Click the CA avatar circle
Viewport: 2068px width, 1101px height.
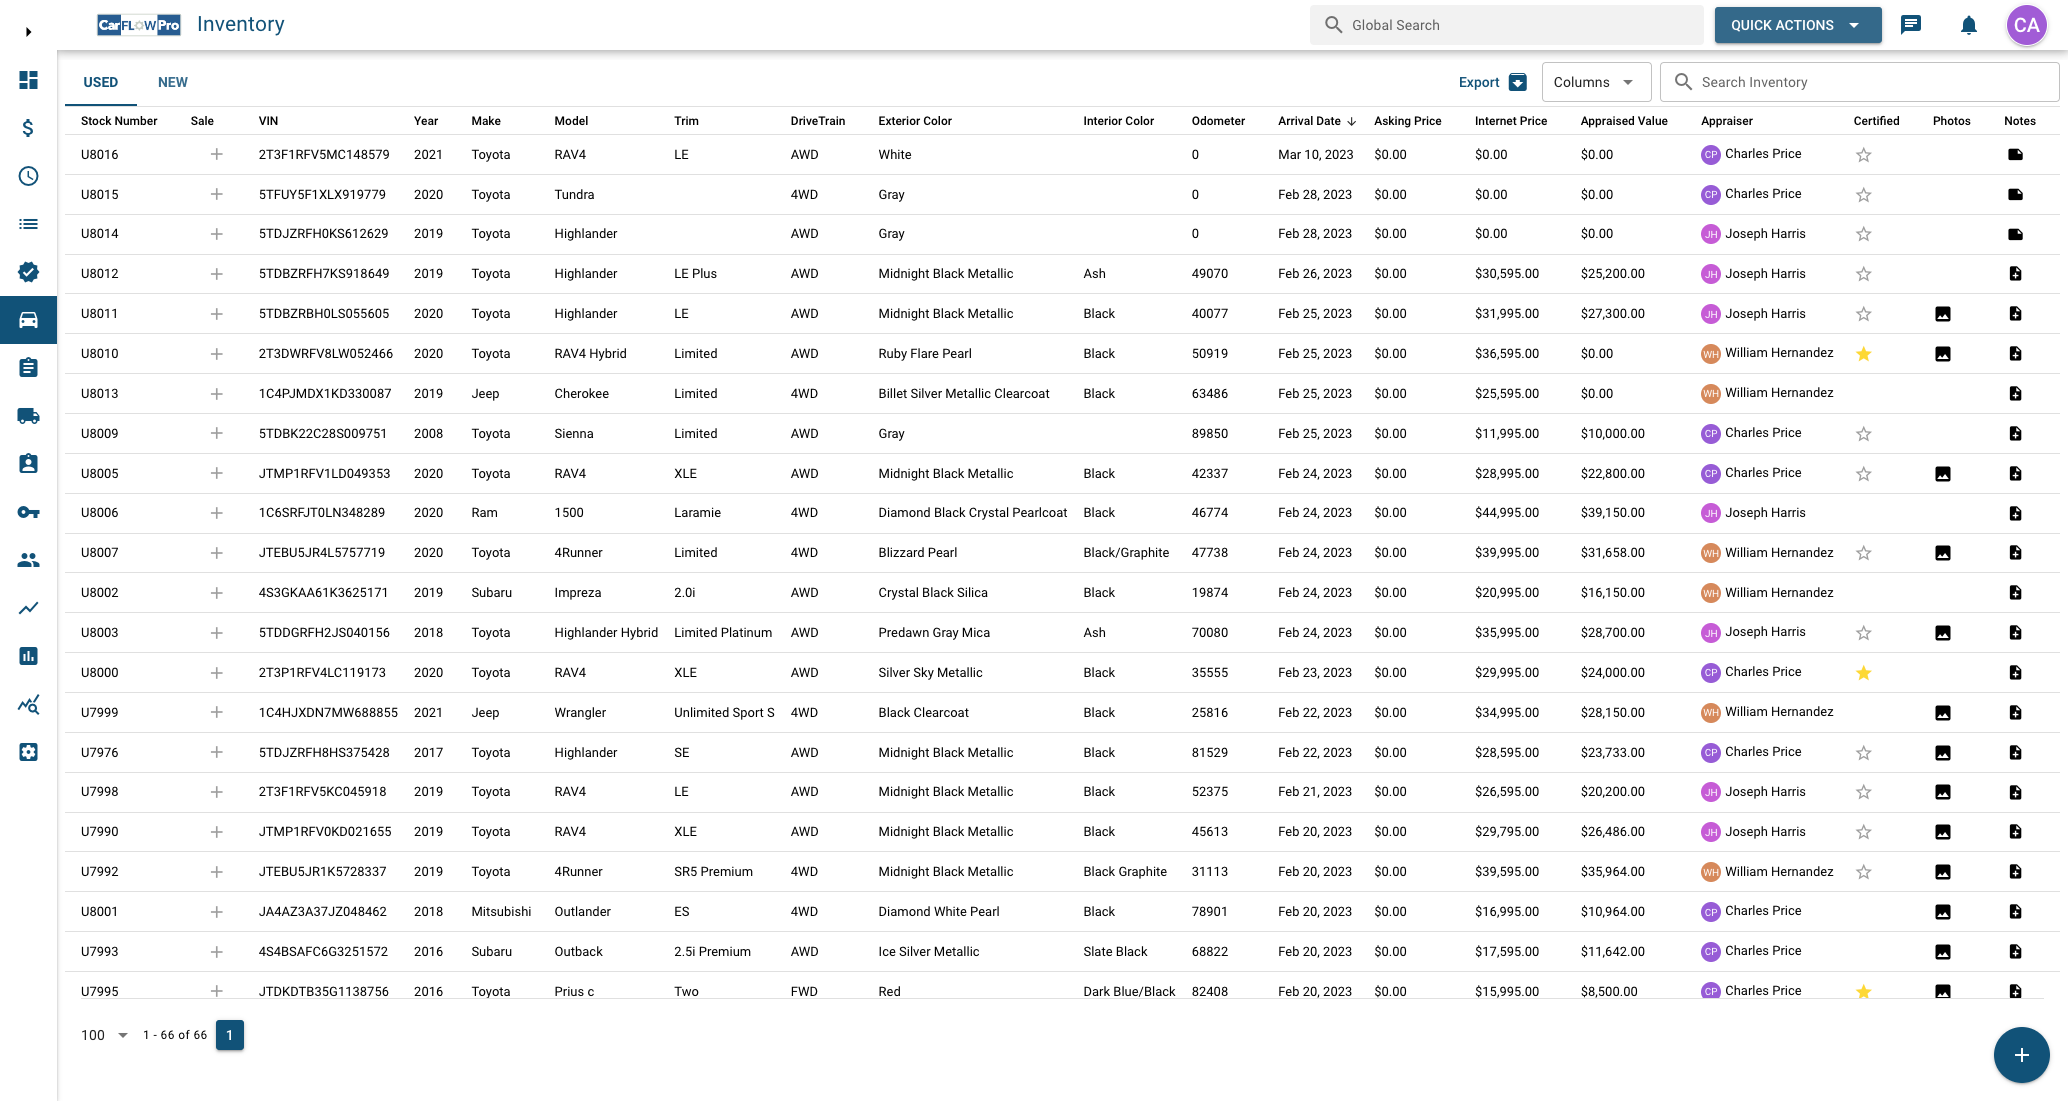pos(2026,25)
